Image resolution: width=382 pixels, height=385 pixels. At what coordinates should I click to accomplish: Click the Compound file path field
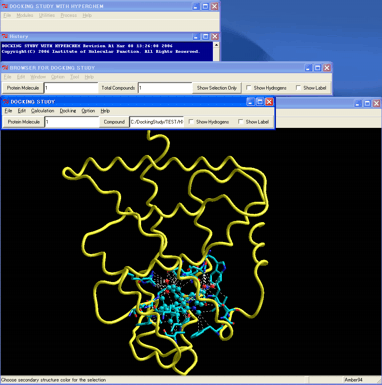pyautogui.click(x=156, y=122)
